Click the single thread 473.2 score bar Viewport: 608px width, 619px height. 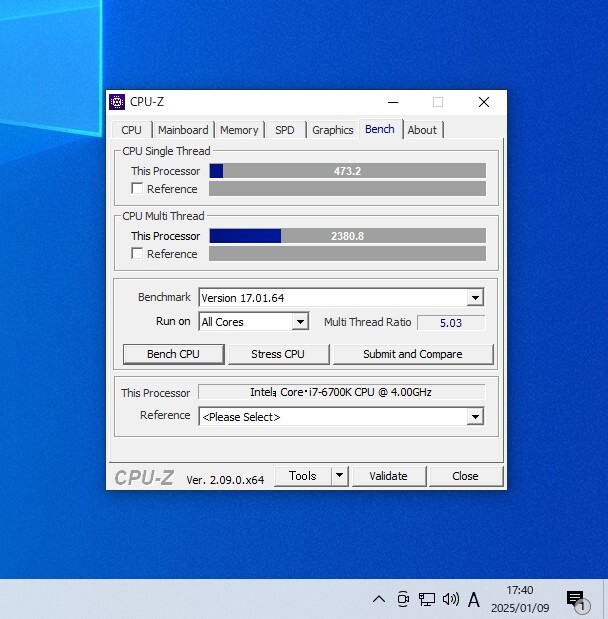pos(347,171)
